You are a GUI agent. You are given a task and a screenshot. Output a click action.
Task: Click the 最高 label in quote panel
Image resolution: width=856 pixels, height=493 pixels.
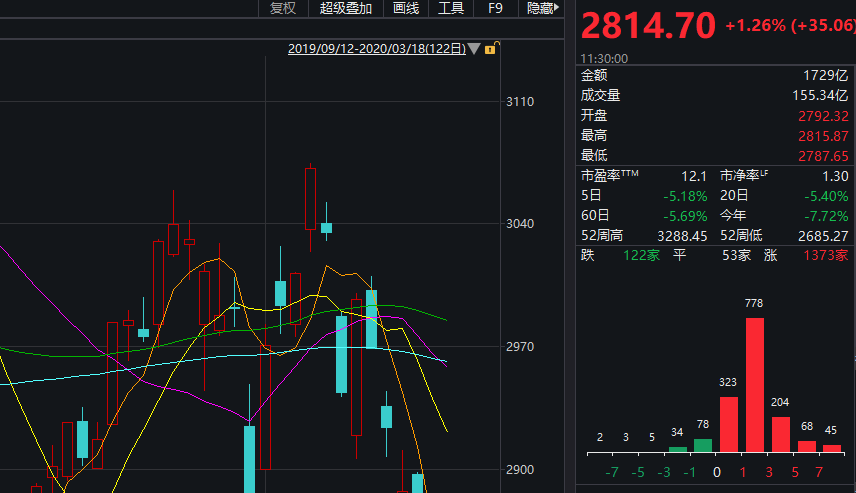click(594, 136)
